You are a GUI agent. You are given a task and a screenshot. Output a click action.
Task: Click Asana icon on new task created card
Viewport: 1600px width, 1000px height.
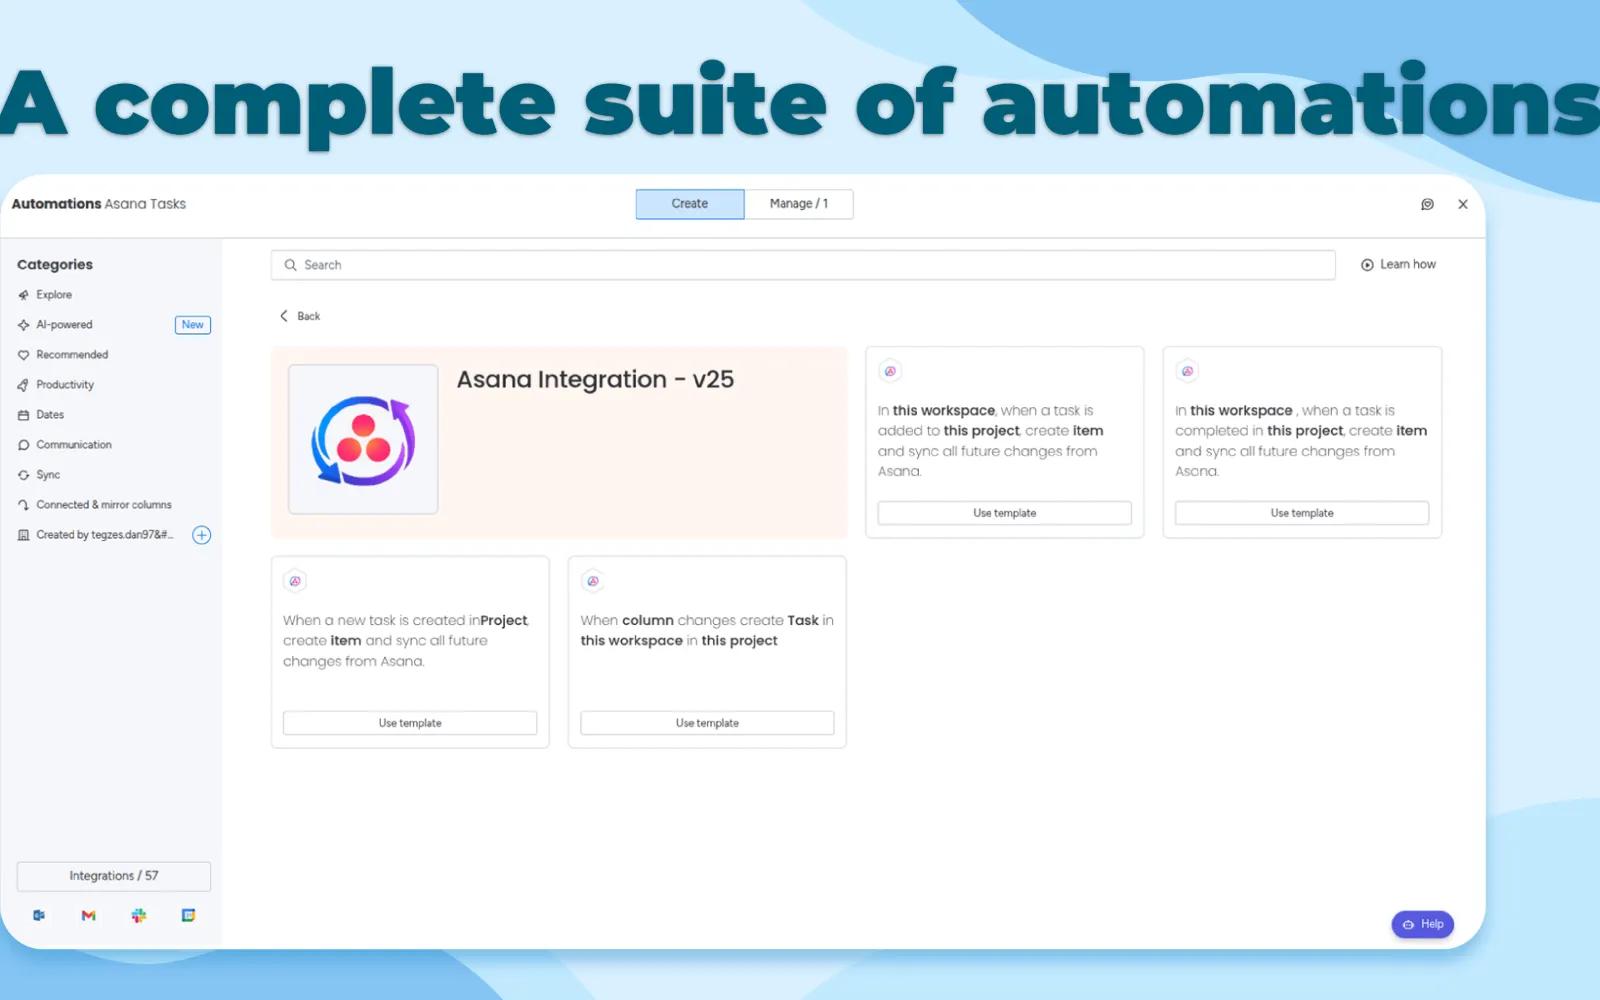[x=295, y=581]
